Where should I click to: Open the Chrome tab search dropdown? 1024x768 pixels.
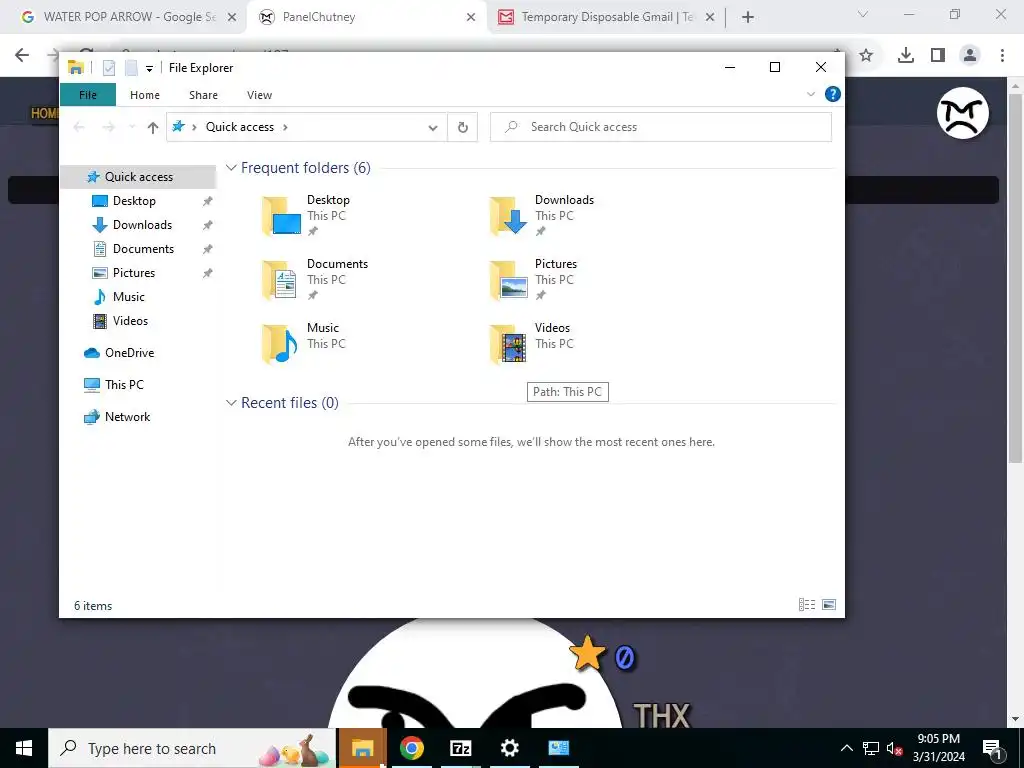tap(862, 14)
